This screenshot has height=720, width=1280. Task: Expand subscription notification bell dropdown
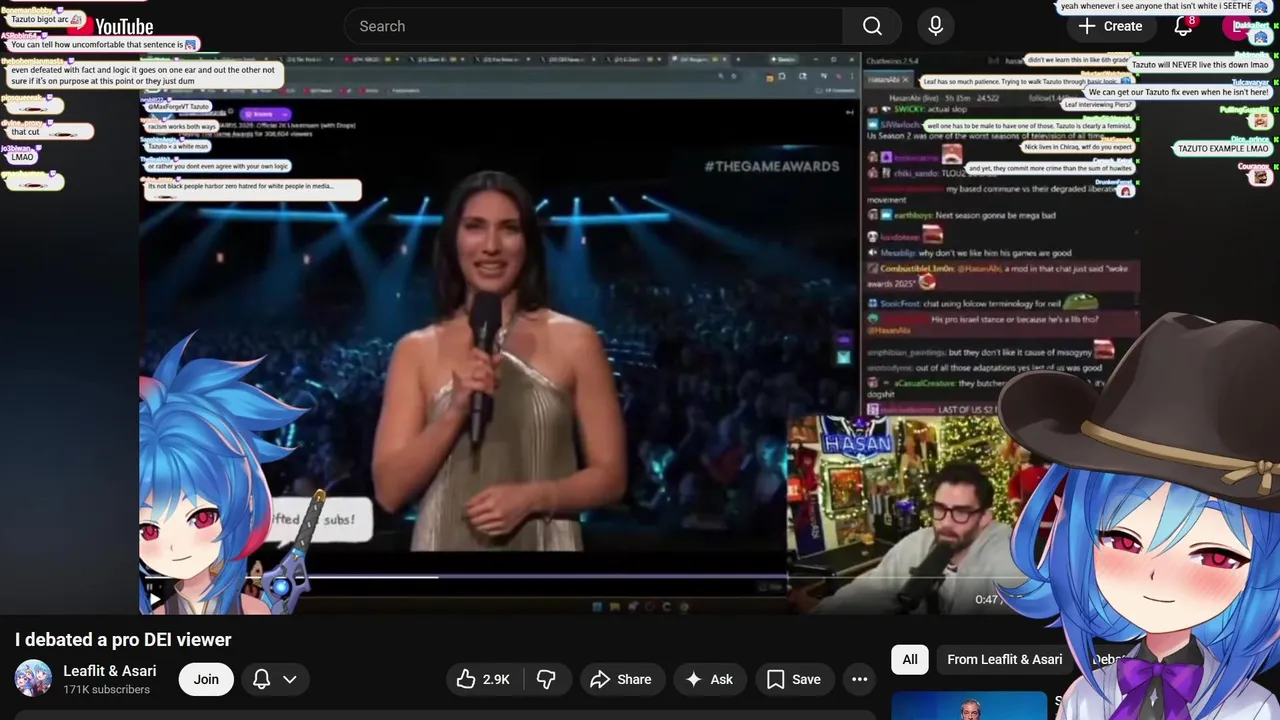tap(275, 679)
